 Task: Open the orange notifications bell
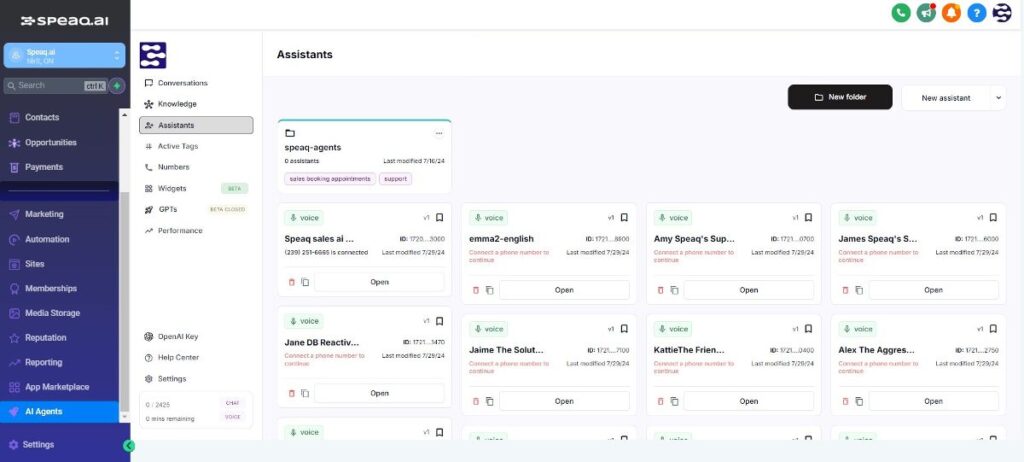952,12
